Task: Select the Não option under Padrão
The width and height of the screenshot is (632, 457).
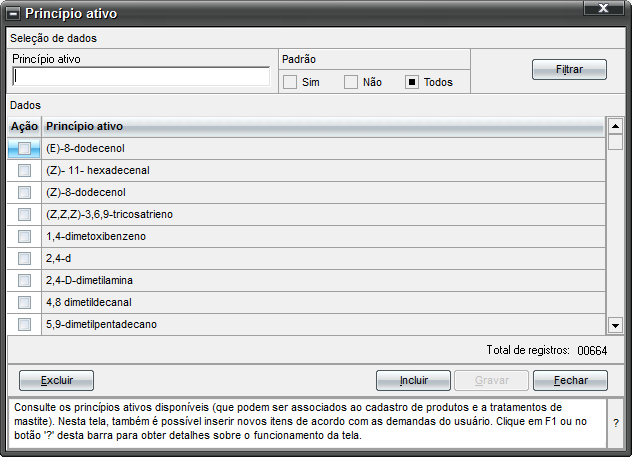Action: 351,82
